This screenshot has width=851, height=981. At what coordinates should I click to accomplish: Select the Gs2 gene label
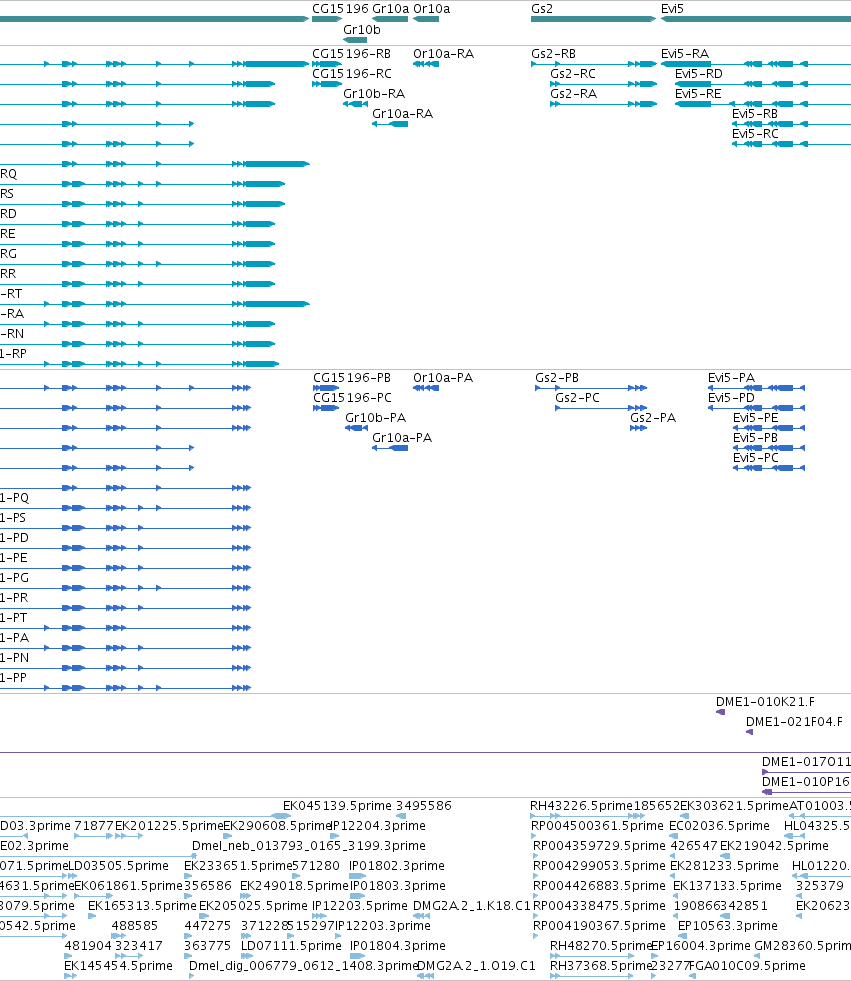pos(542,9)
